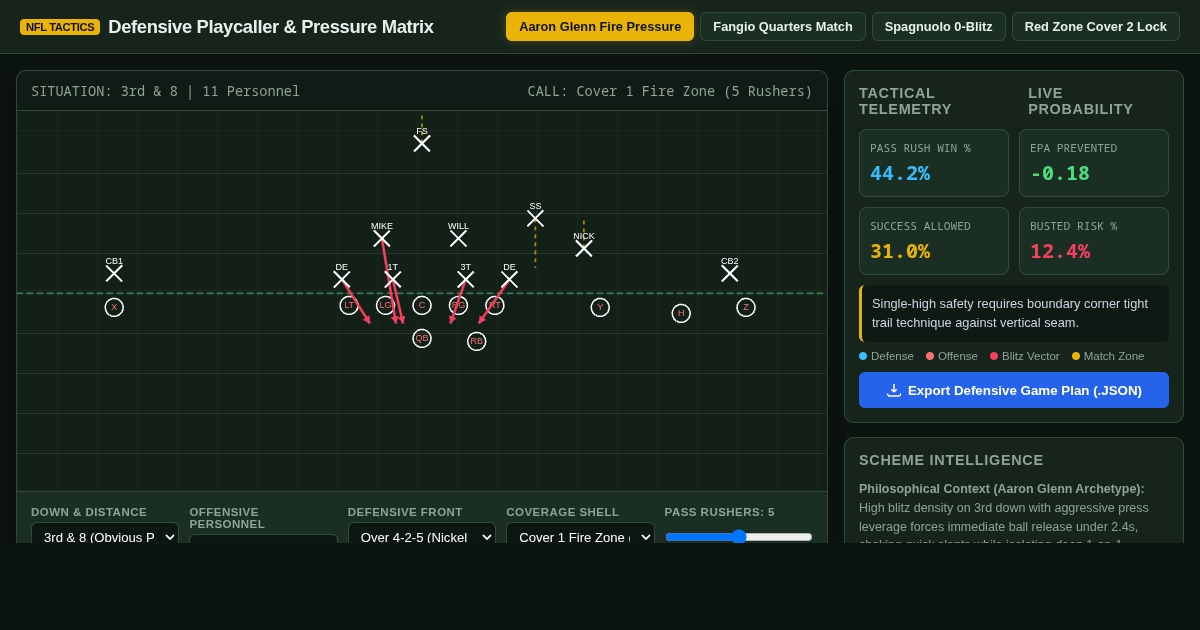Click the Offense legend label
Screen dimensions: 1200x630
pyautogui.click(x=959, y=356)
